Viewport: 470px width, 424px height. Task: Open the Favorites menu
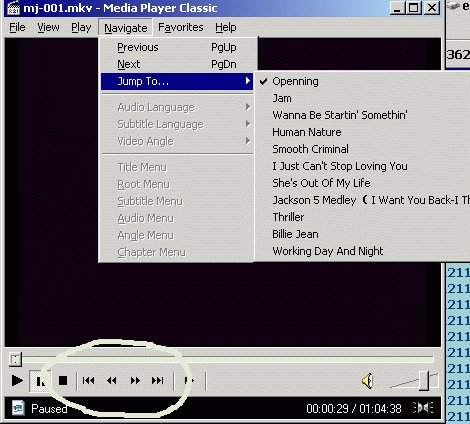180,27
